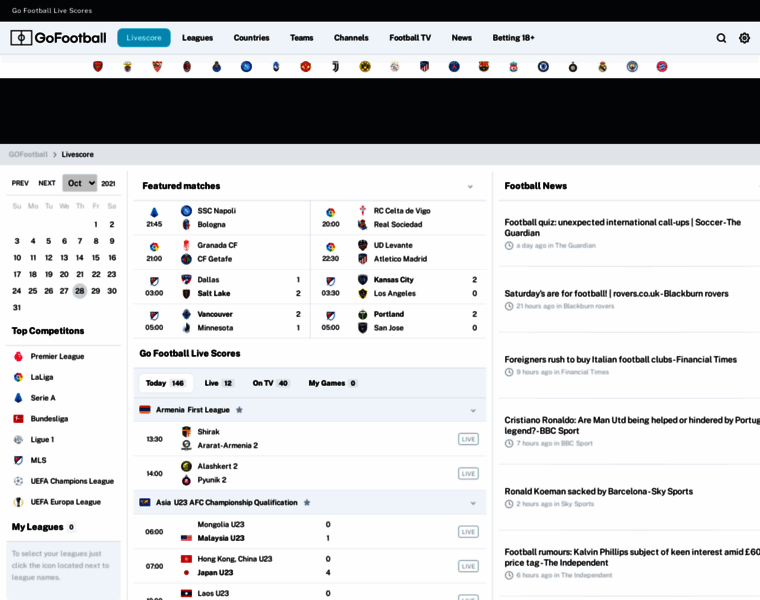Favorite the Asia U23 AFC Championship star
760x600 pixels.
[x=307, y=503]
